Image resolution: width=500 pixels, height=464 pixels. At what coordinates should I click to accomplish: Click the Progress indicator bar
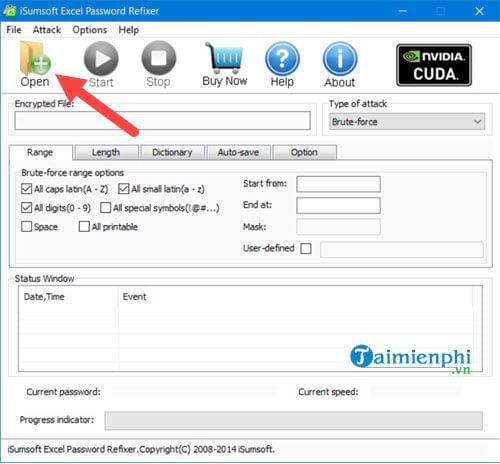pos(293,421)
